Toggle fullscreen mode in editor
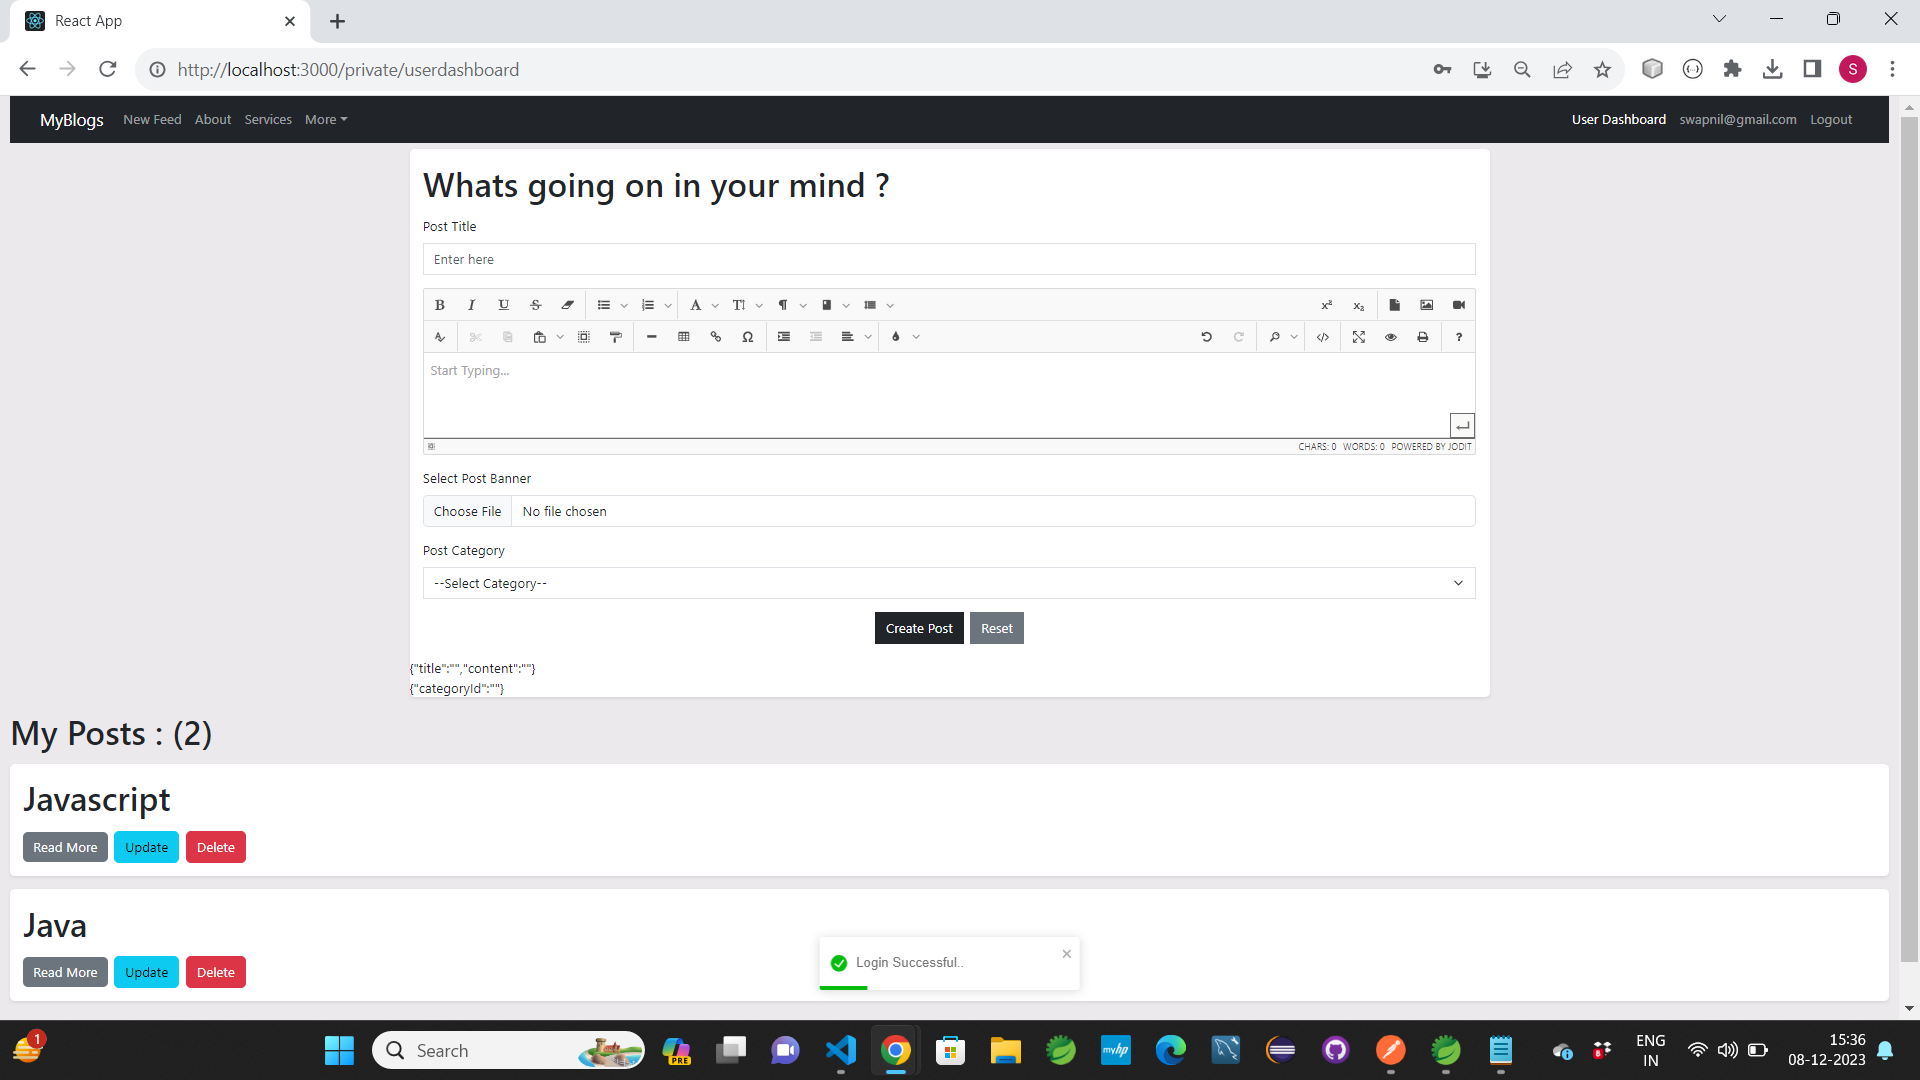This screenshot has width=1920, height=1080. (1360, 336)
